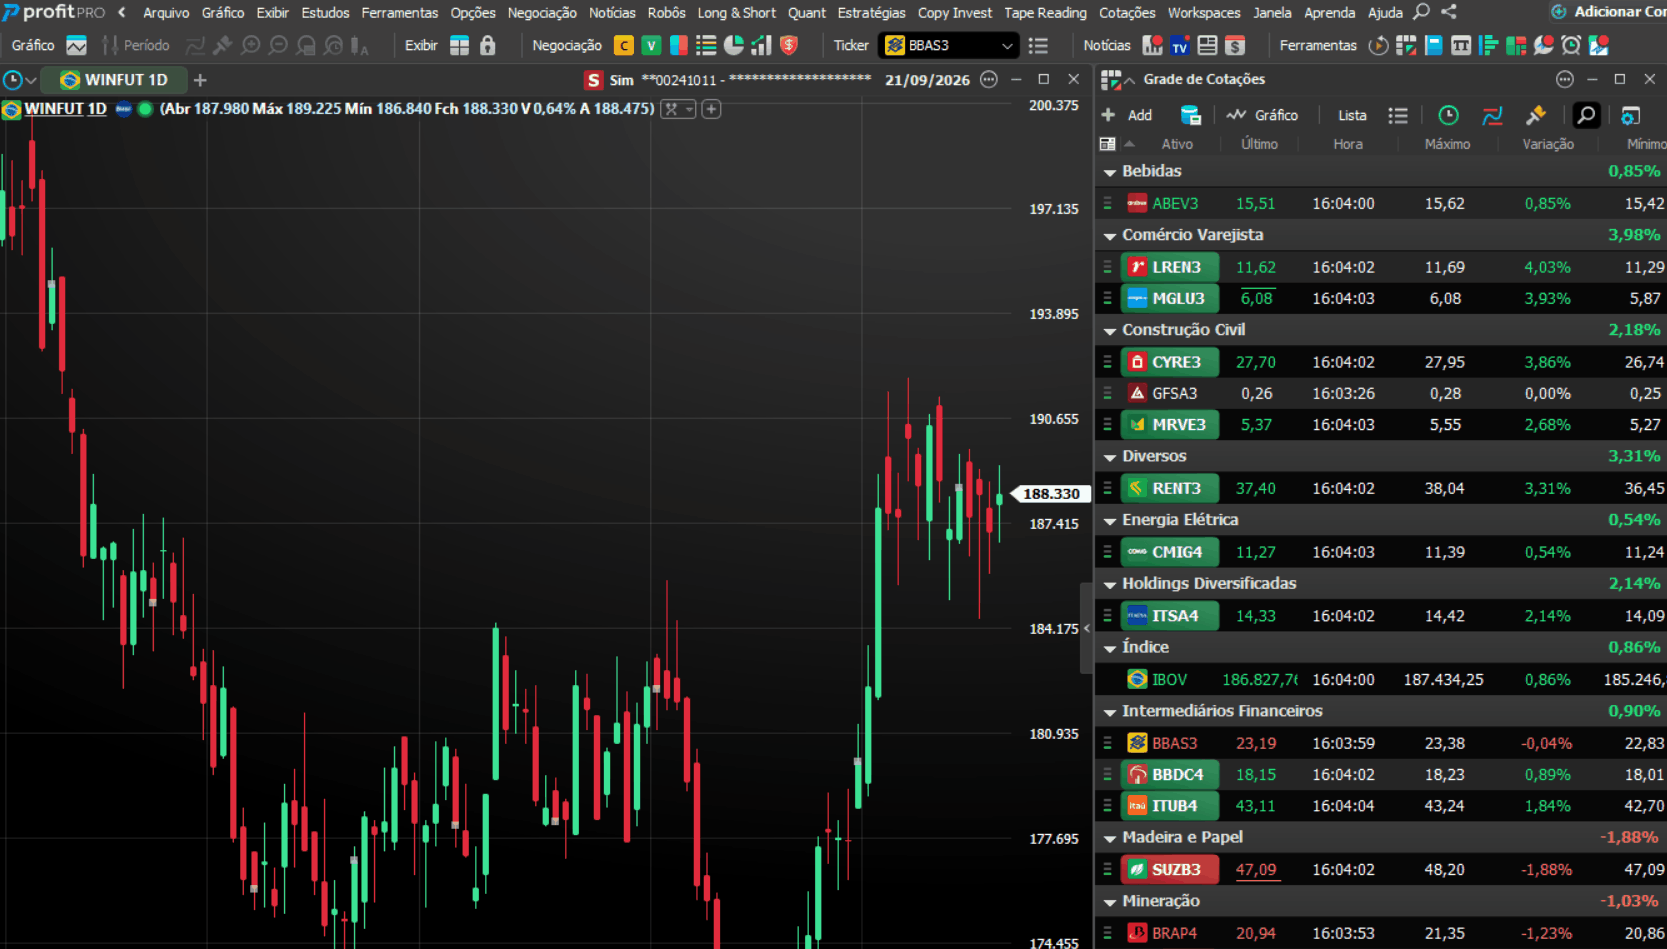The width and height of the screenshot is (1667, 949).
Task: Click the database icon in Grade de Cotações
Action: [x=1190, y=115]
